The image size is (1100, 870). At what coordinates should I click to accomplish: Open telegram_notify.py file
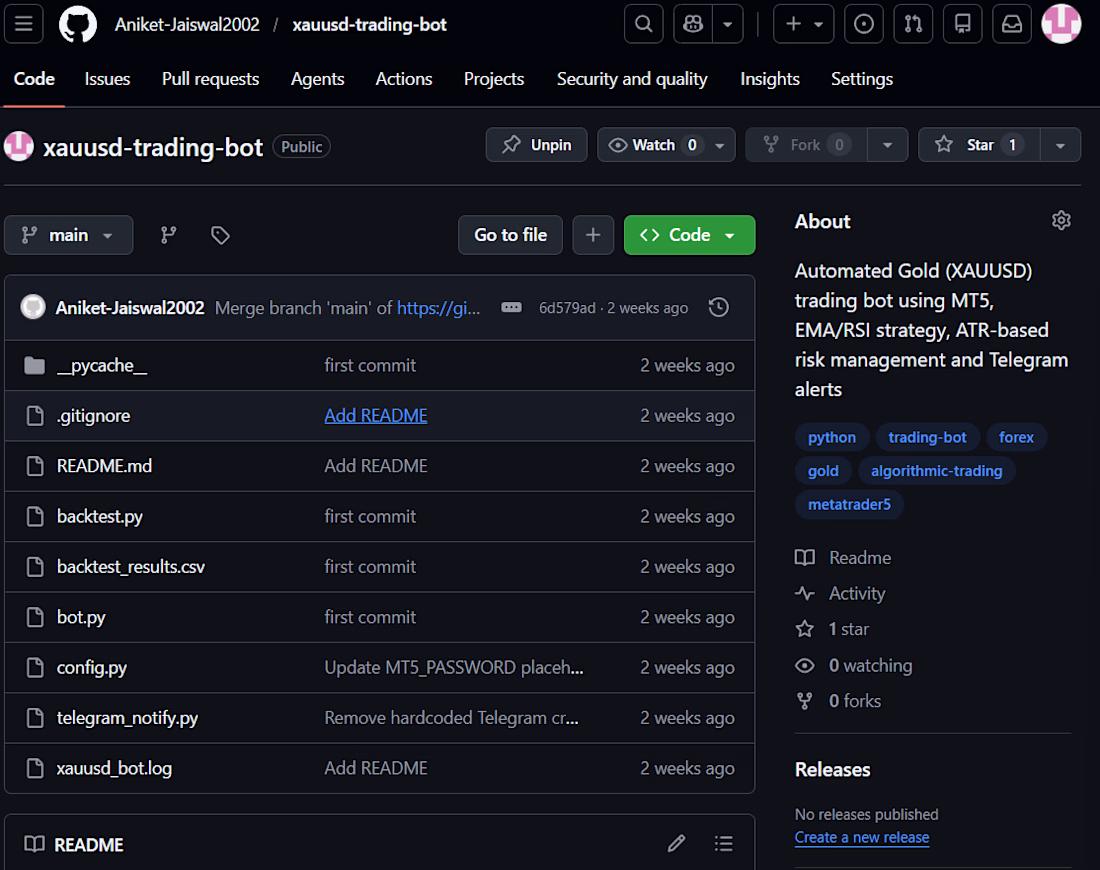click(x=127, y=718)
